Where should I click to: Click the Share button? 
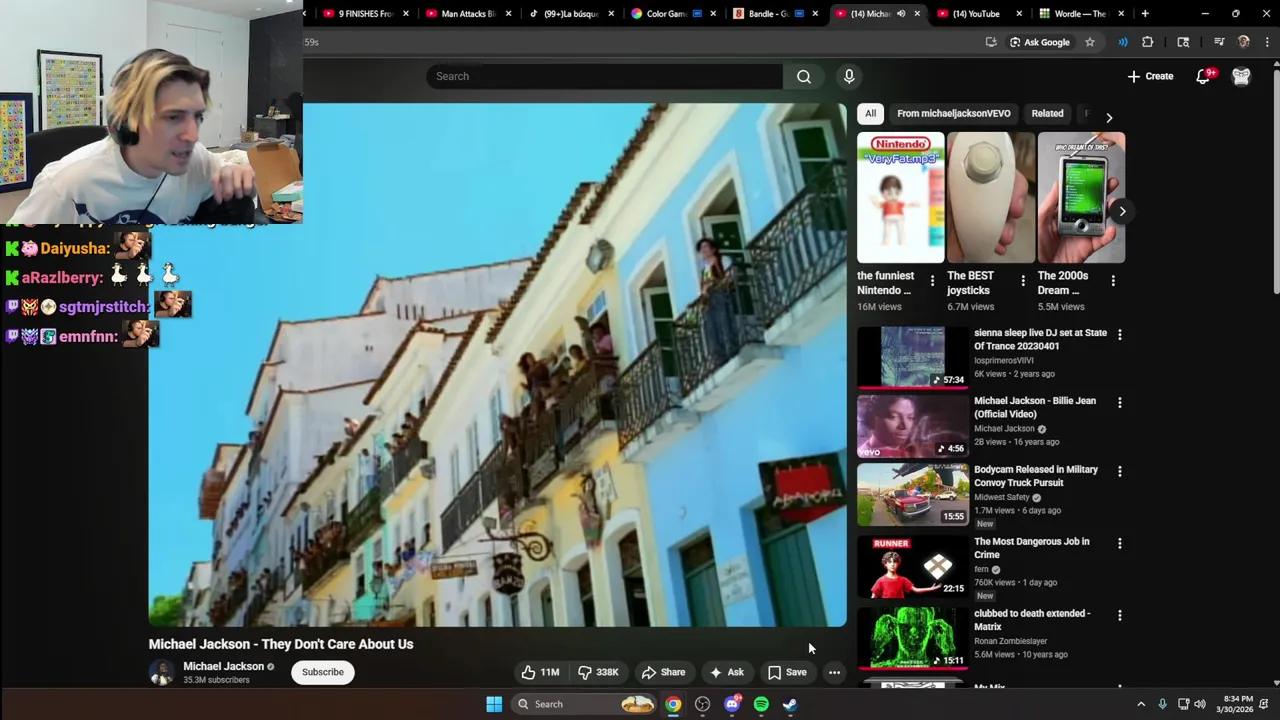[x=664, y=672]
